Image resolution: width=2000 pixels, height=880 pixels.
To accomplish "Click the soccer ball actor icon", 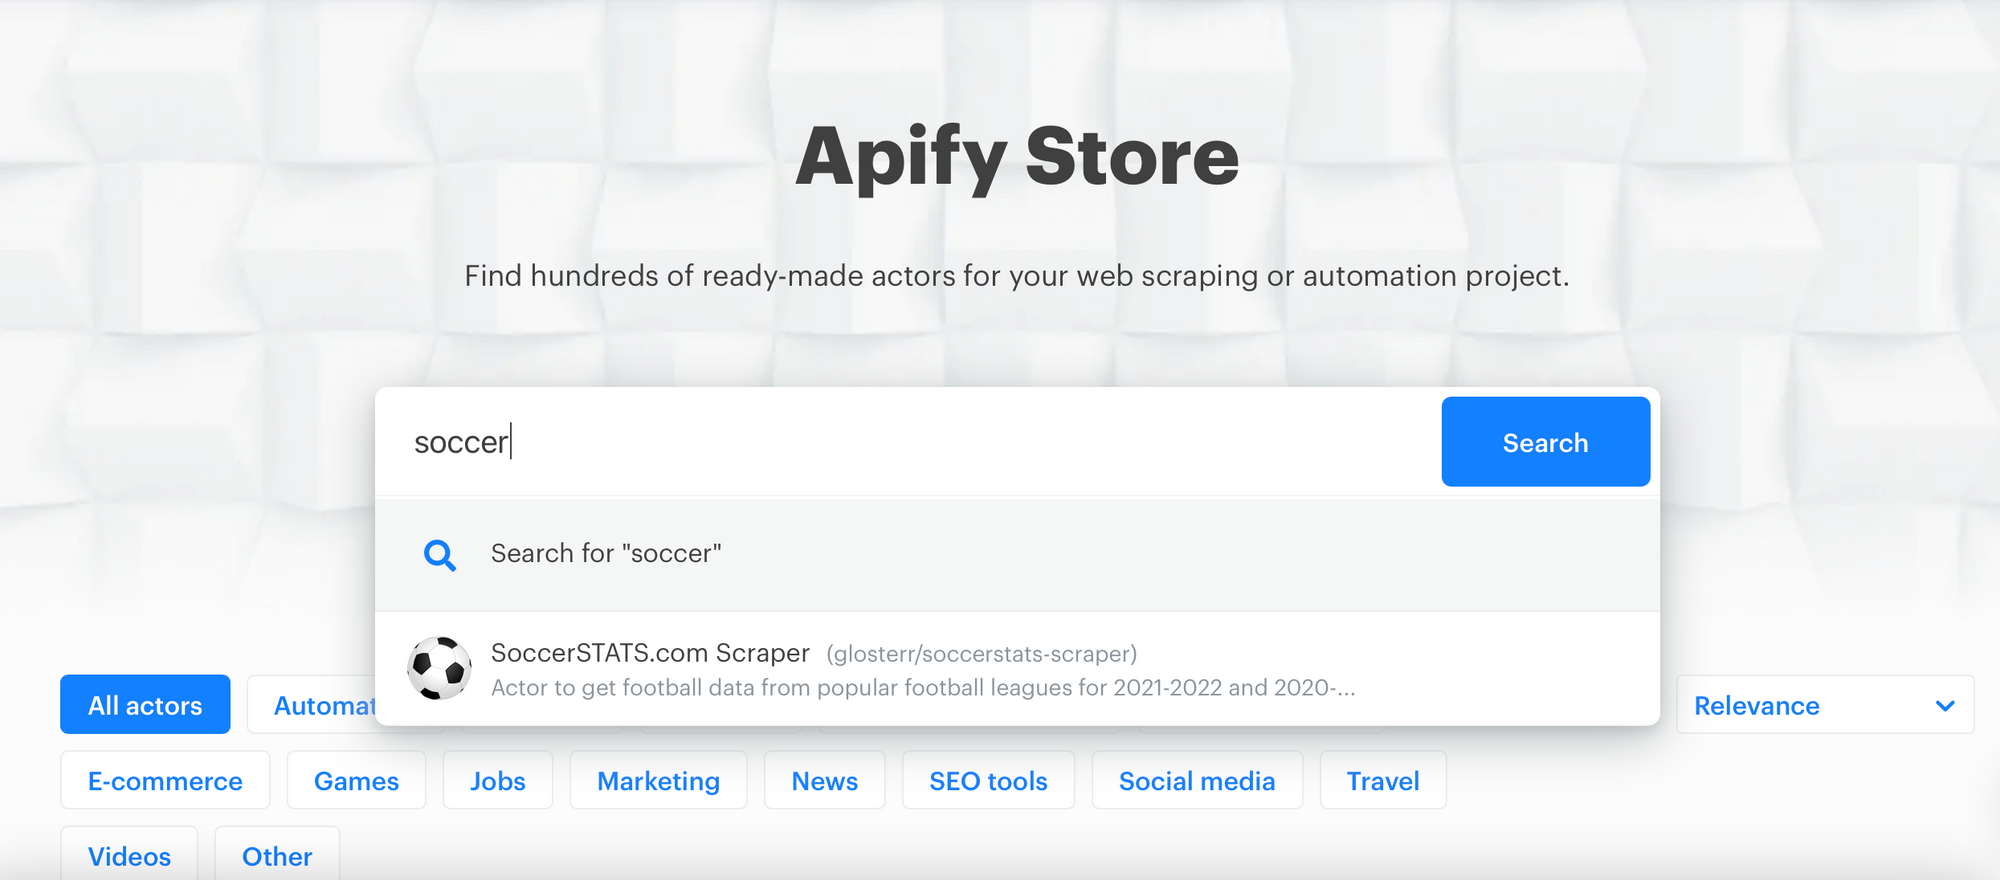I will tap(439, 668).
